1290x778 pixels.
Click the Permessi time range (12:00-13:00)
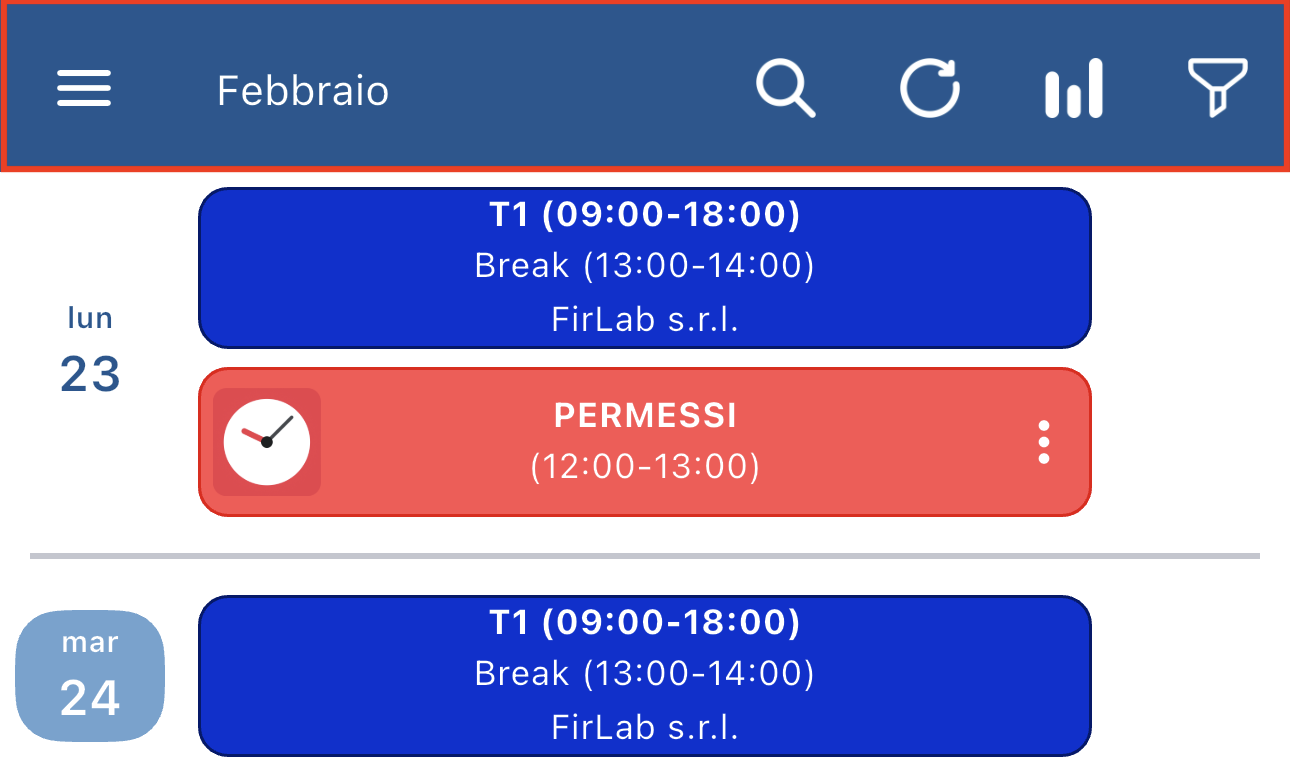pos(645,466)
